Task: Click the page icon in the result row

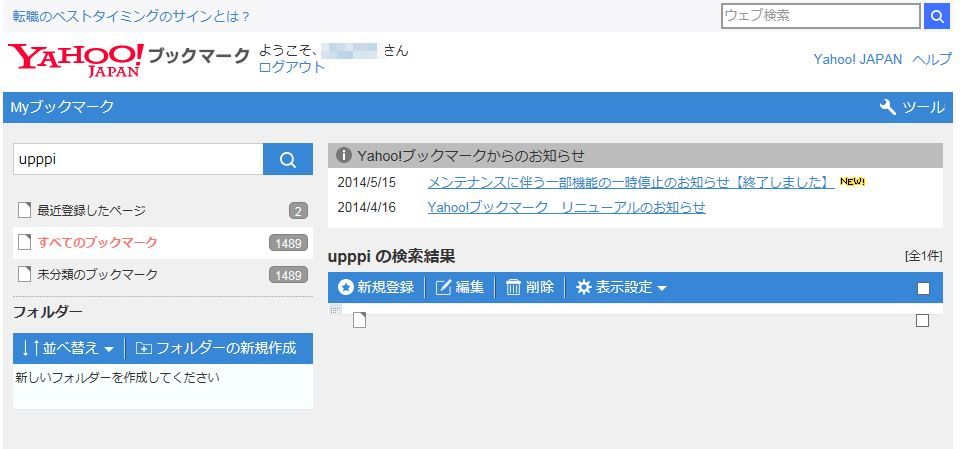Action: [x=359, y=320]
